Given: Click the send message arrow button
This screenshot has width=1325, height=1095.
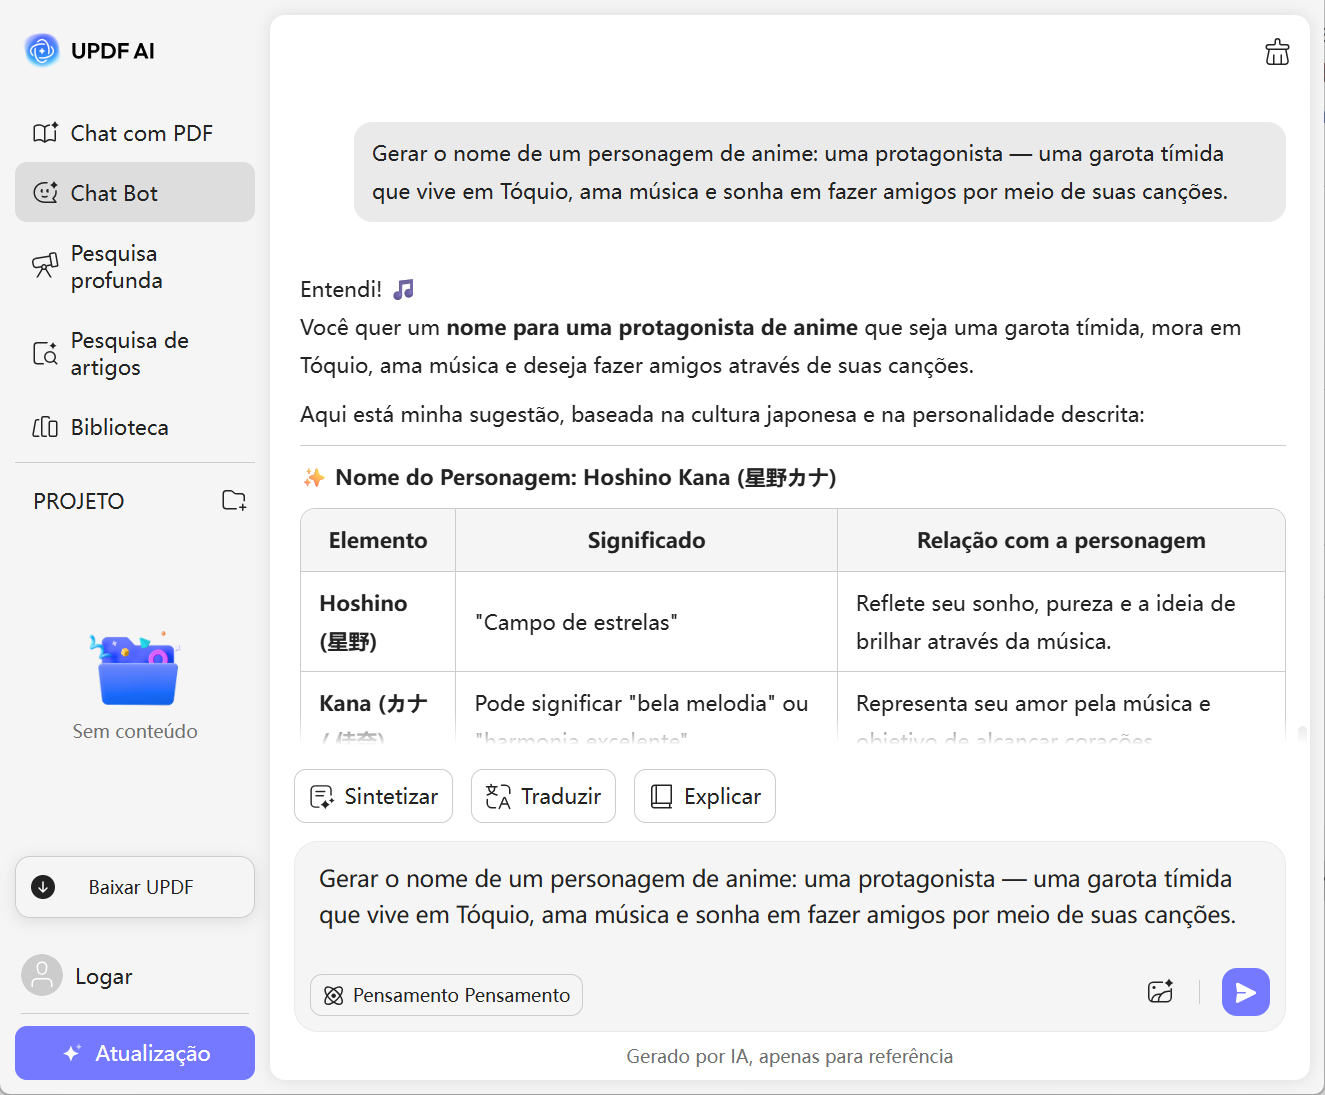Looking at the screenshot, I should (1245, 992).
